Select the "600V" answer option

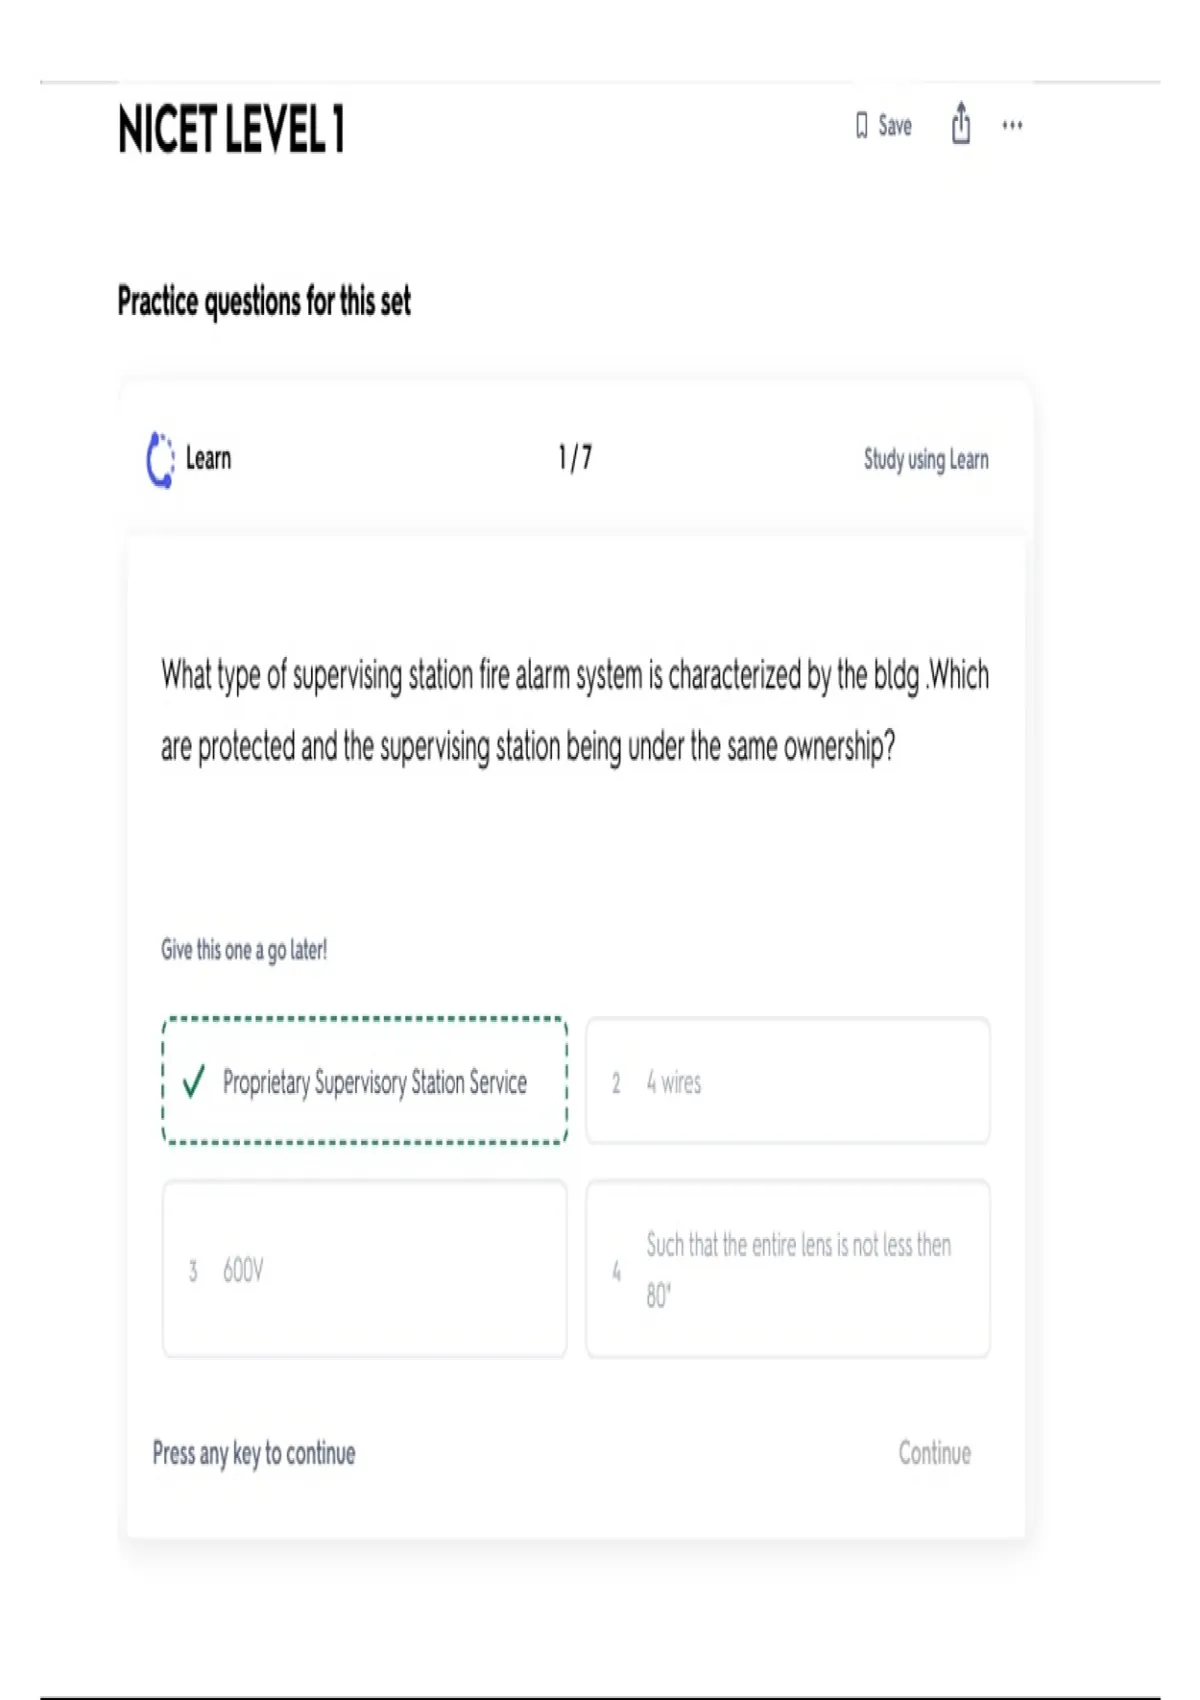(x=364, y=1269)
